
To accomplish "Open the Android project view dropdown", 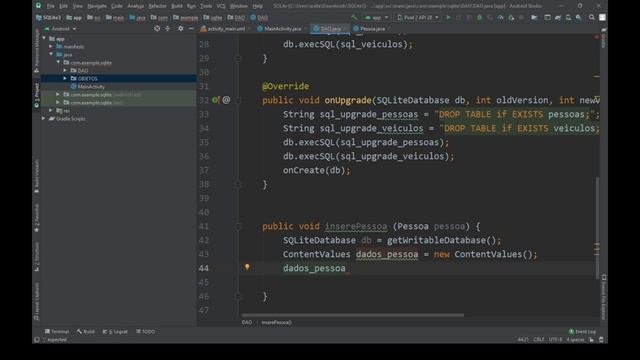I will click(x=60, y=29).
